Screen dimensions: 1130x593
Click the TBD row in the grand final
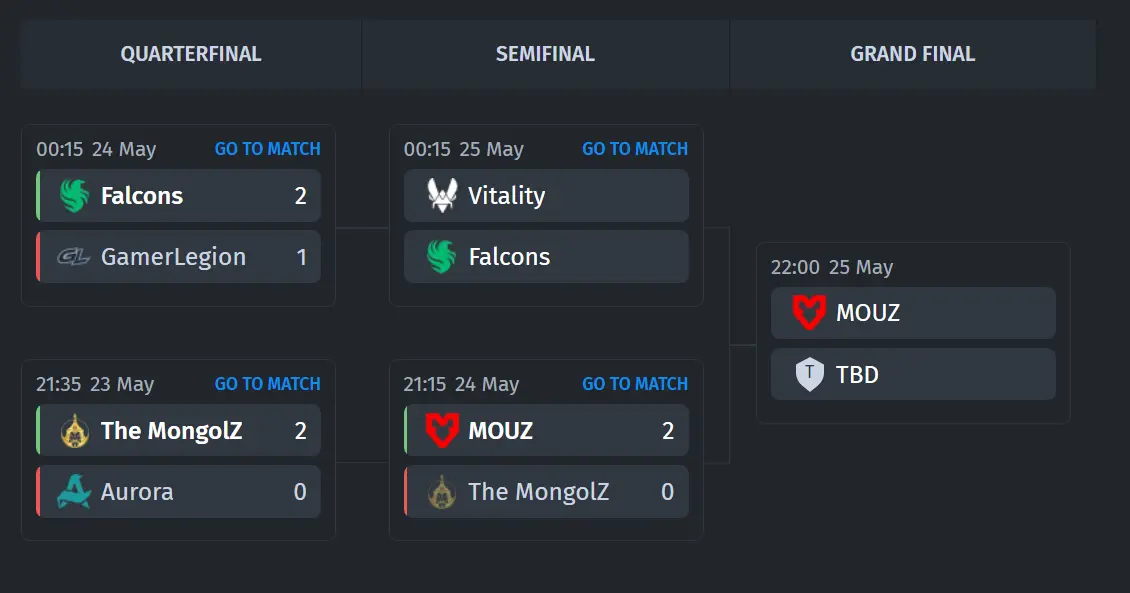pos(913,374)
